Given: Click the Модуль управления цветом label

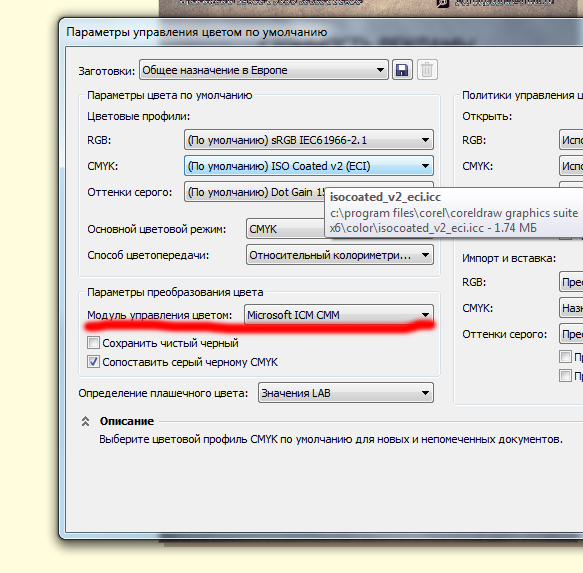Looking at the screenshot, I should [x=160, y=315].
